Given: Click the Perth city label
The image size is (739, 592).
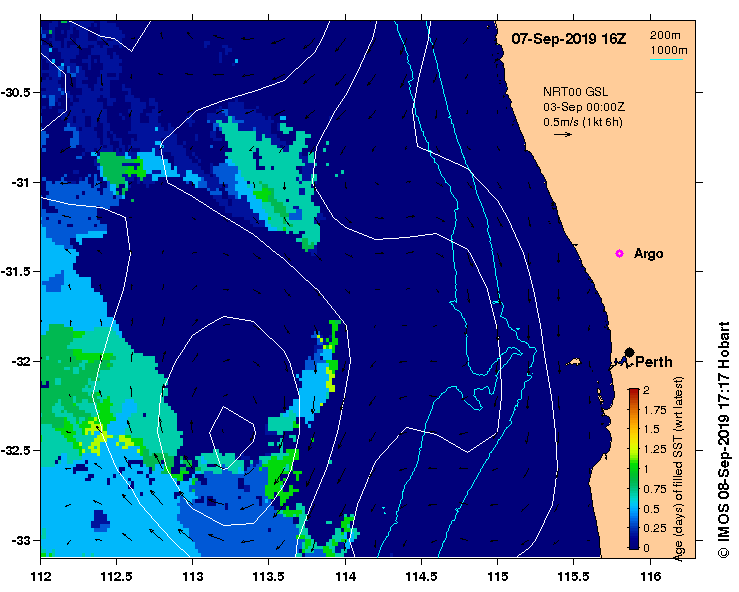Looking at the screenshot, I should click(x=654, y=362).
